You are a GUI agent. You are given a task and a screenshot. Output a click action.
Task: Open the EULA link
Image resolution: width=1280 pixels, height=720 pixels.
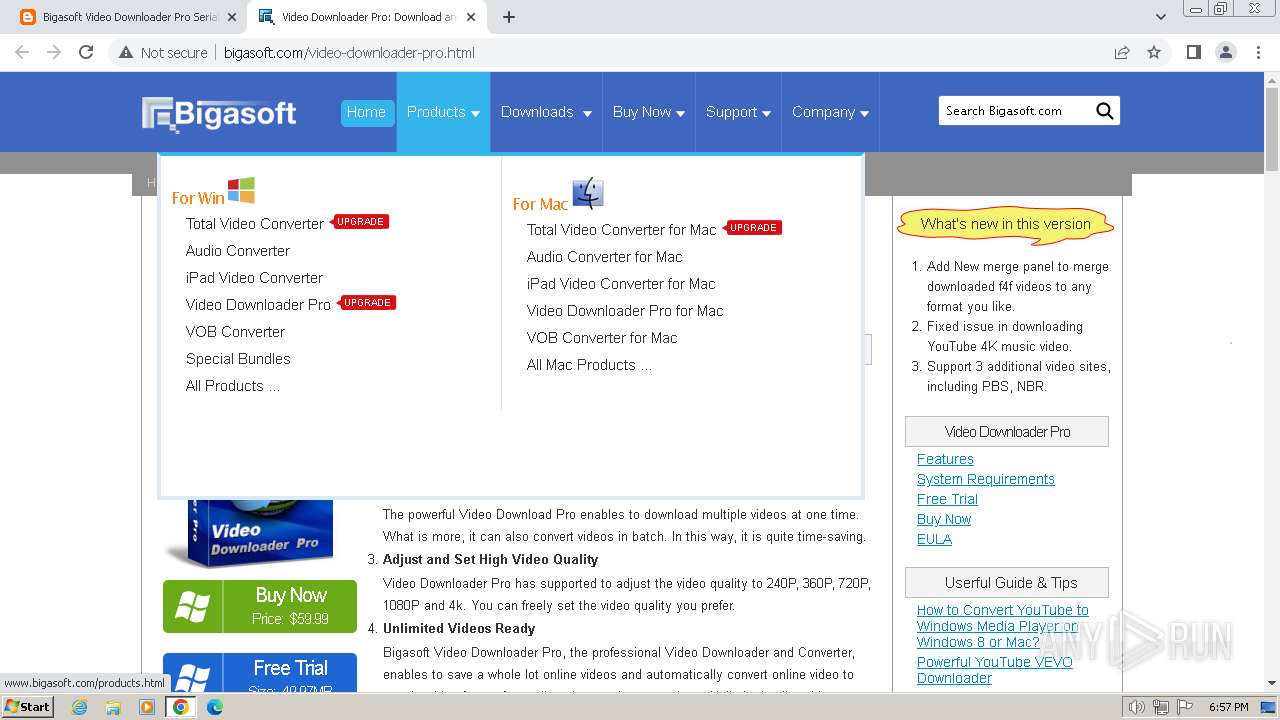pos(934,539)
